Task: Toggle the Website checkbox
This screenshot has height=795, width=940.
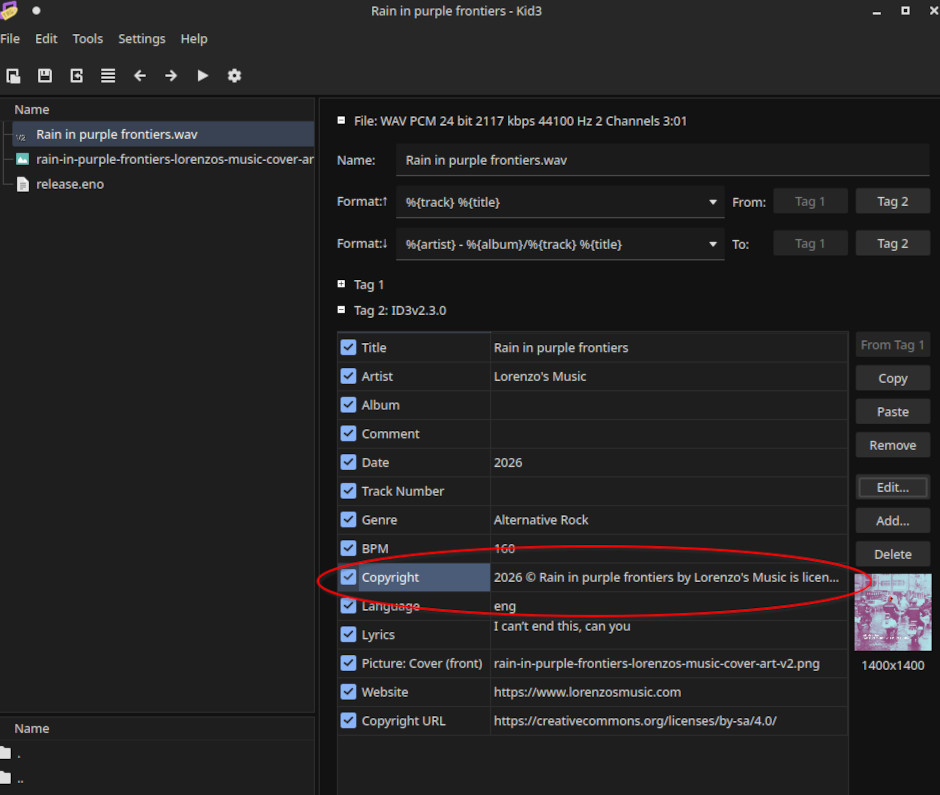Action: coord(348,692)
